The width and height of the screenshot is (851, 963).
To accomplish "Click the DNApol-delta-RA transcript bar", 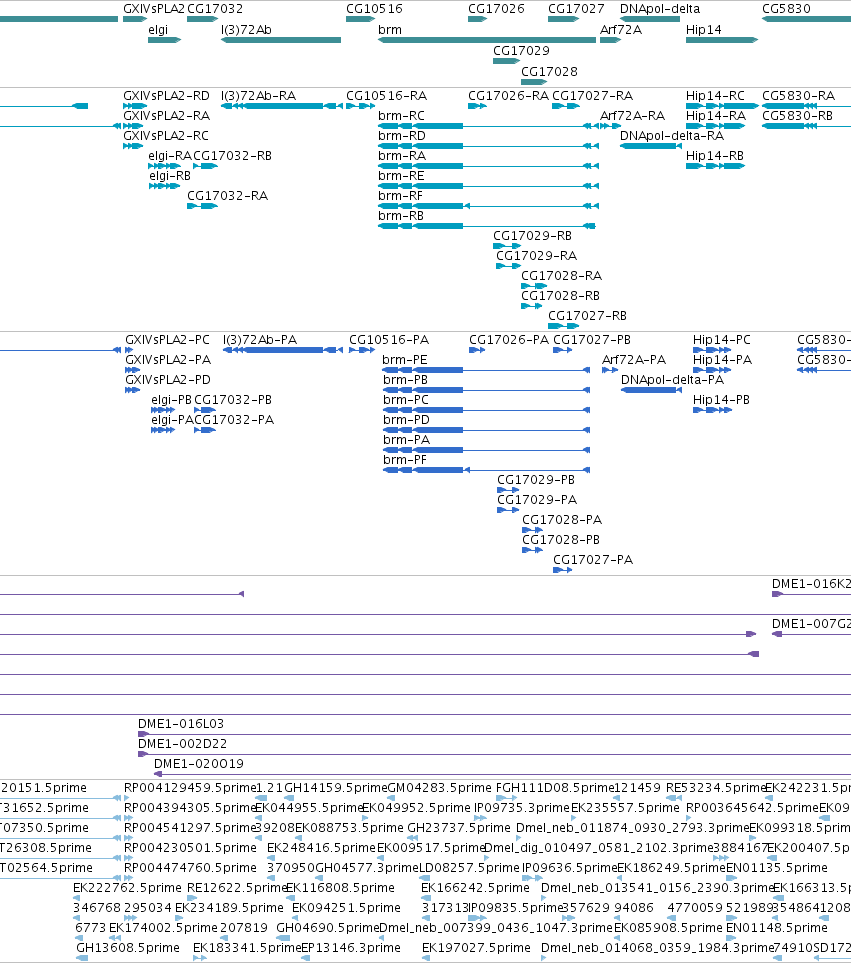I will 651,146.
